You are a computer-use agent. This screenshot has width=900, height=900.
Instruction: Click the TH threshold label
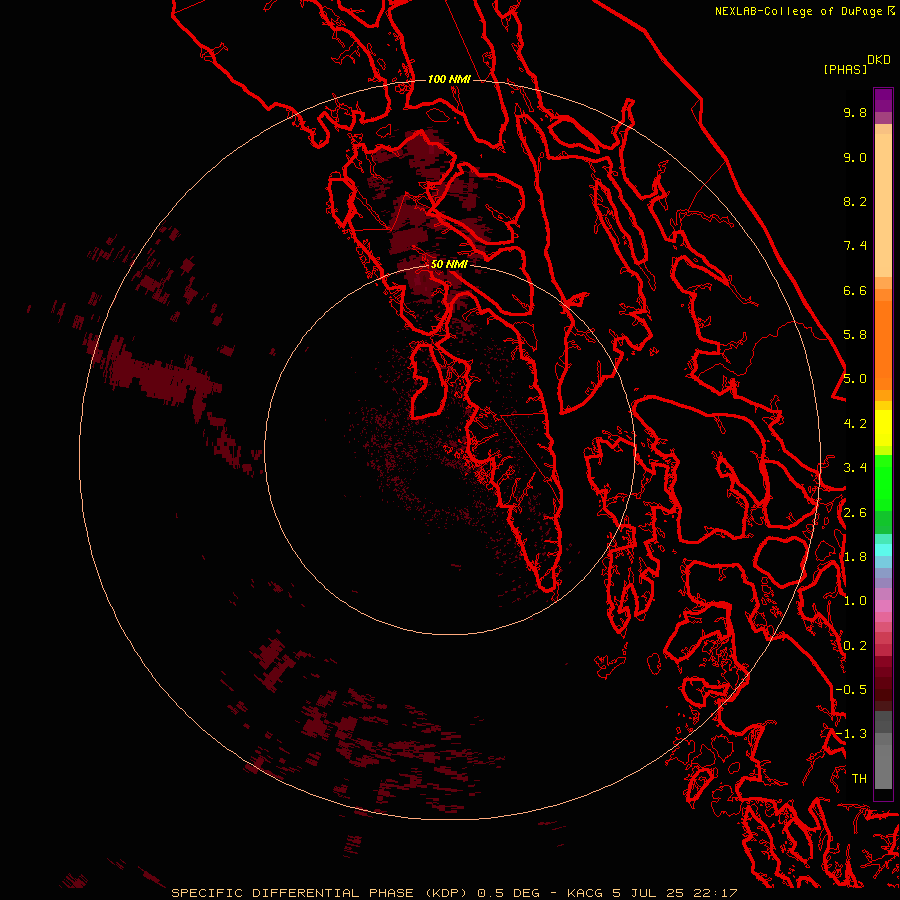[x=859, y=778]
